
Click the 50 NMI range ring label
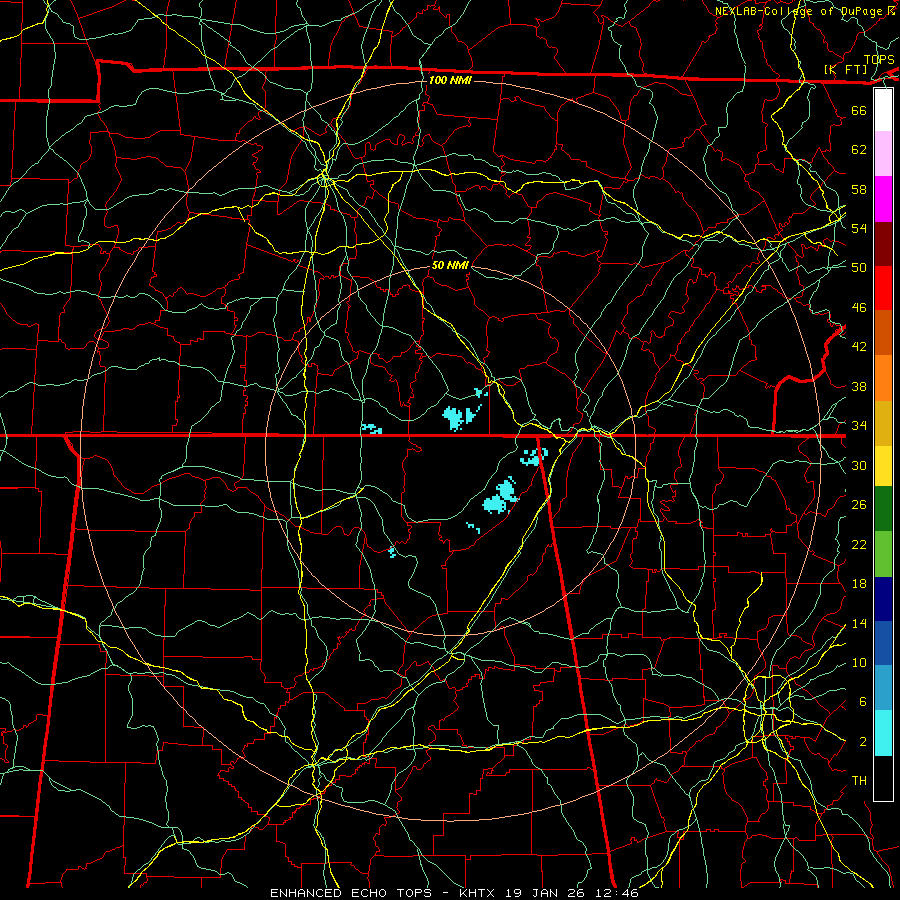(x=450, y=265)
